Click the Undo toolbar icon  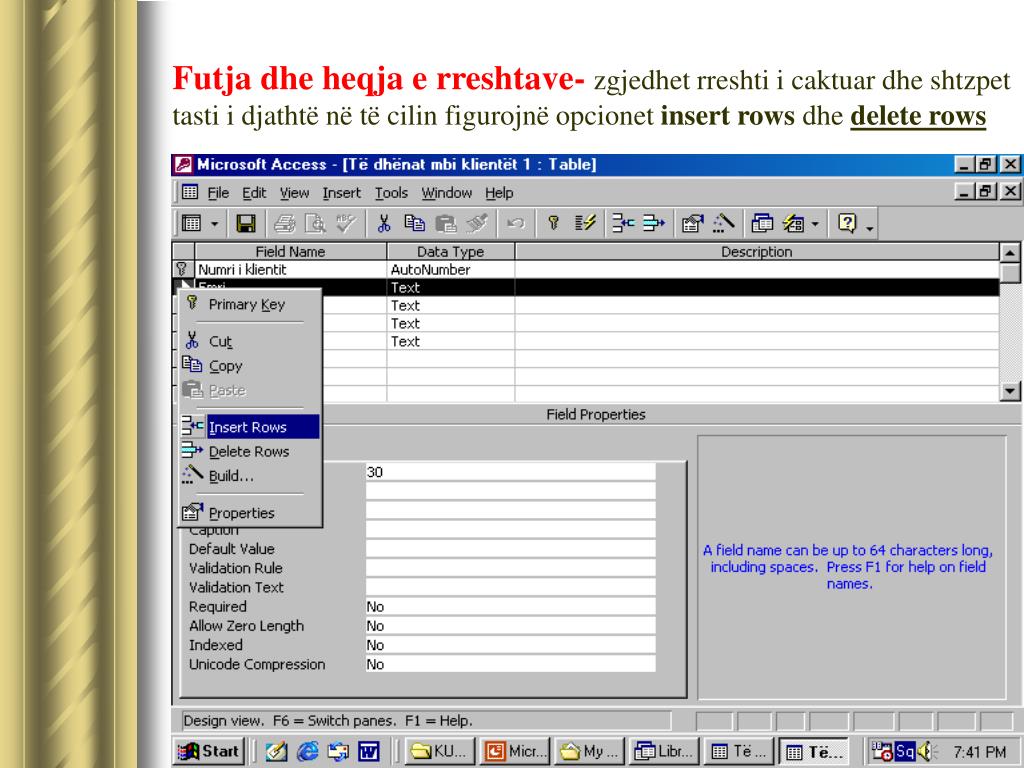pos(516,224)
